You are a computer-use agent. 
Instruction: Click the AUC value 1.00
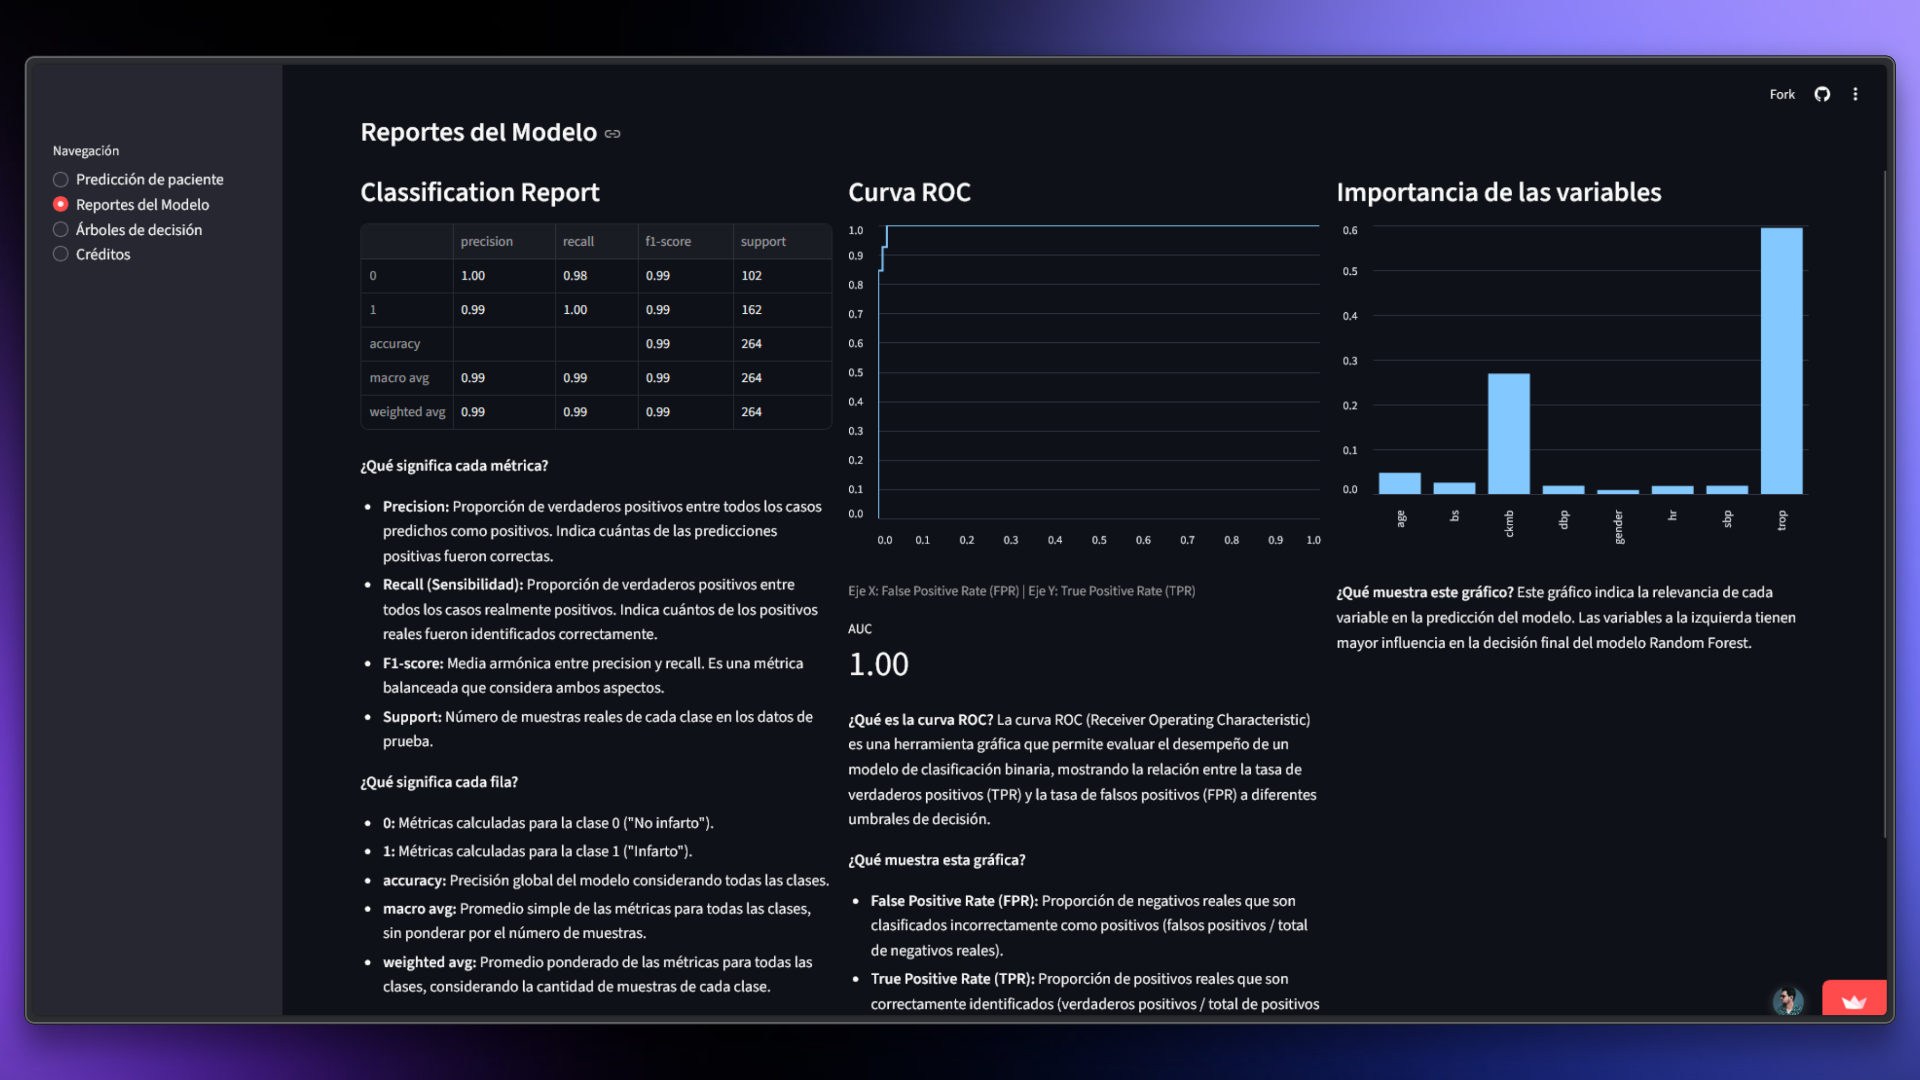tap(878, 663)
